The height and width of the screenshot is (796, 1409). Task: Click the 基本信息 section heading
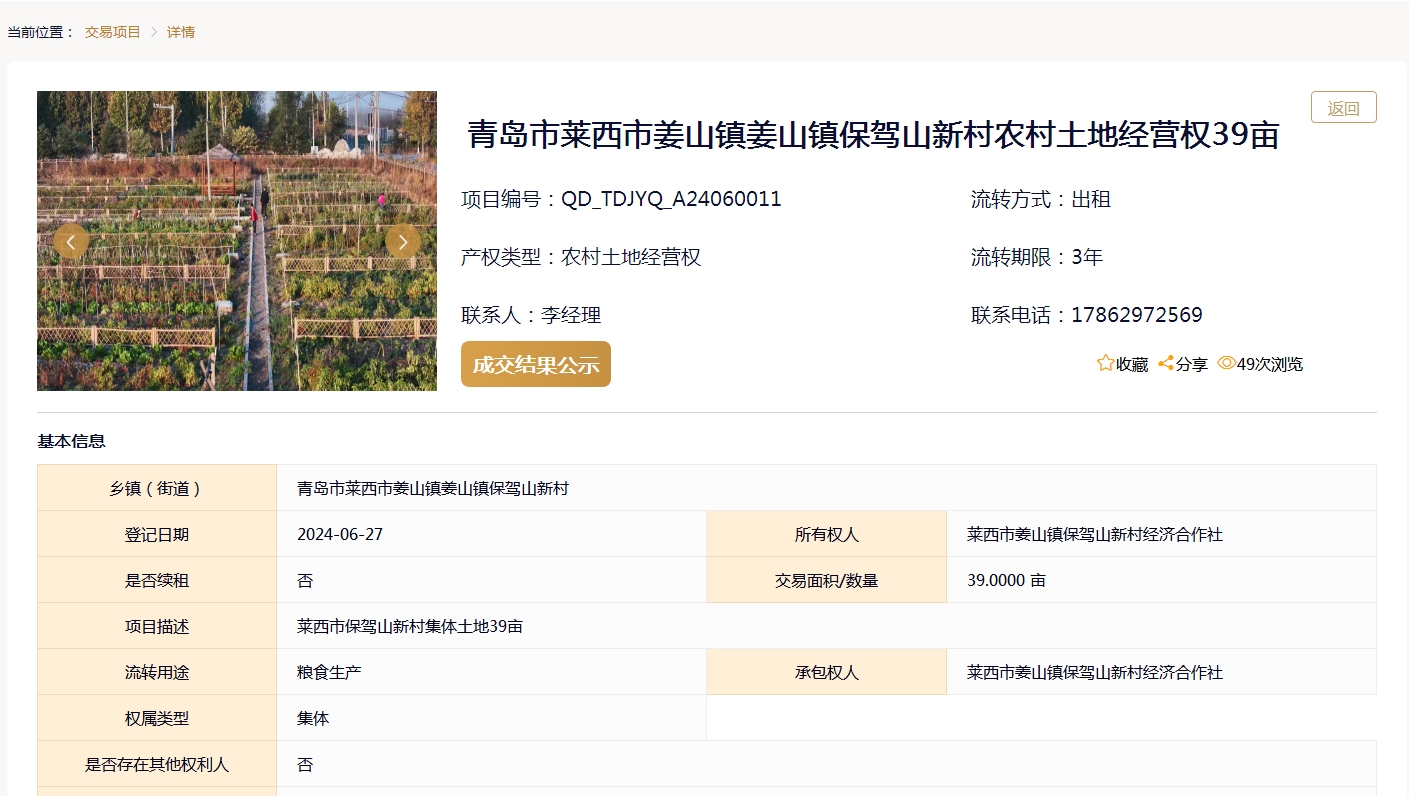[x=71, y=441]
